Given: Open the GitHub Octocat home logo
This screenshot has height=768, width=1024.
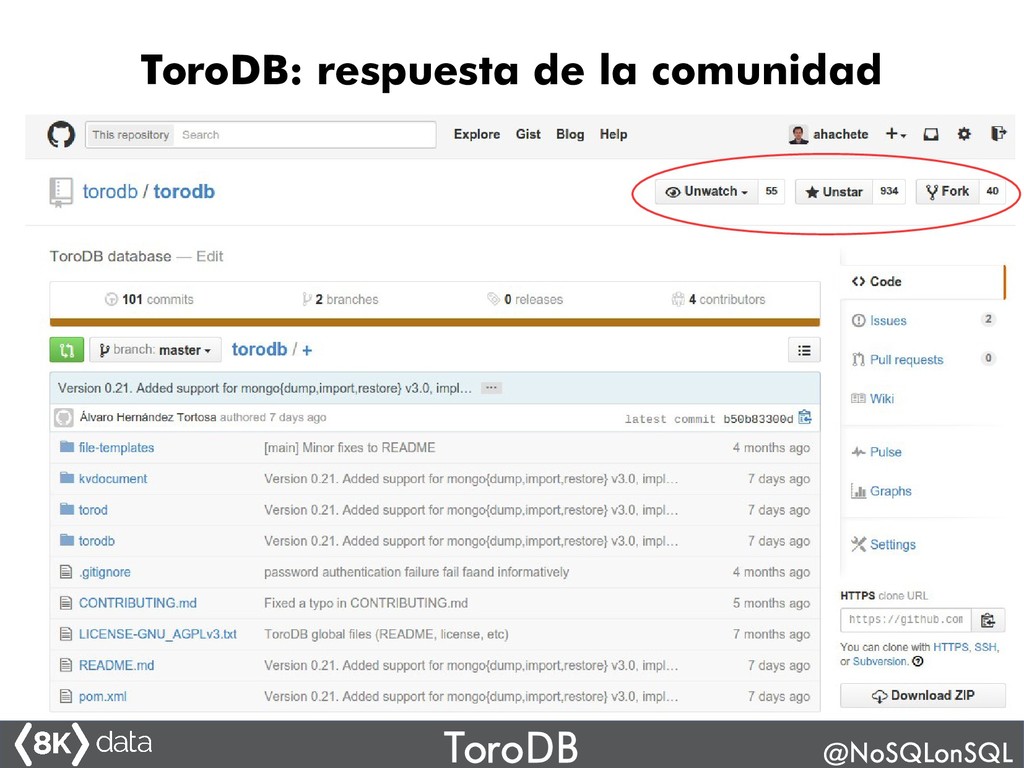Looking at the screenshot, I should pyautogui.click(x=61, y=135).
